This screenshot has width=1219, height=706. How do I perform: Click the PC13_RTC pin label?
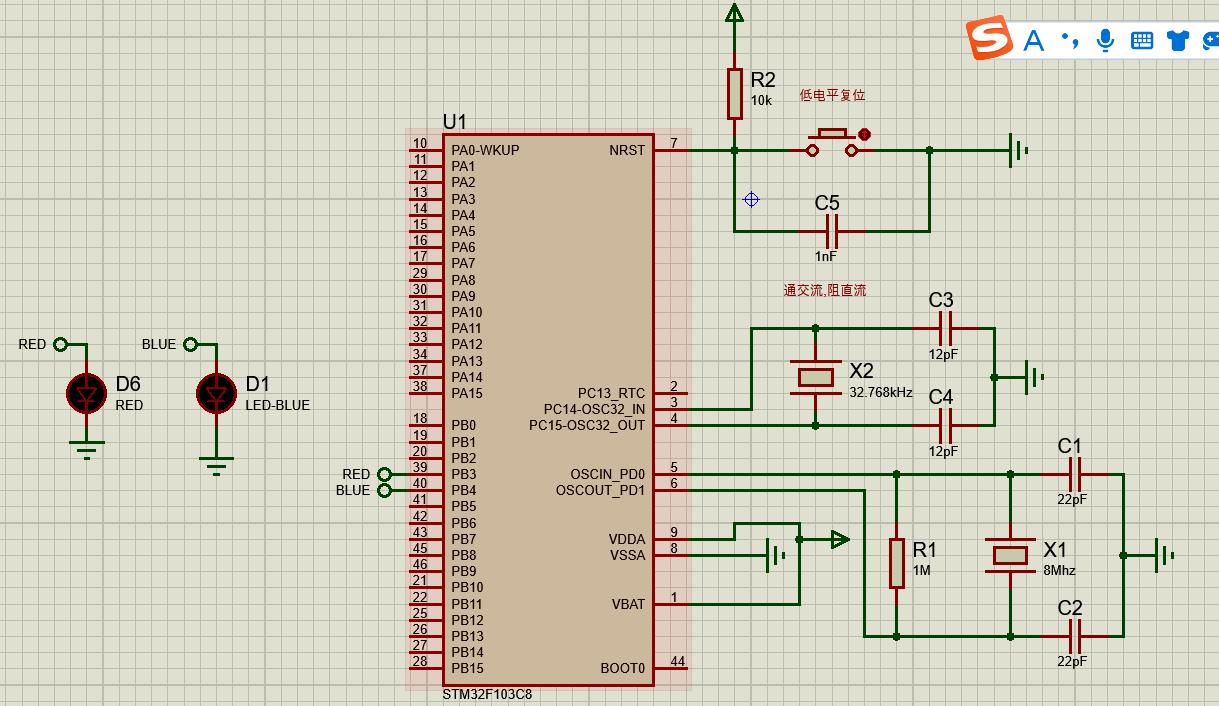click(x=611, y=393)
